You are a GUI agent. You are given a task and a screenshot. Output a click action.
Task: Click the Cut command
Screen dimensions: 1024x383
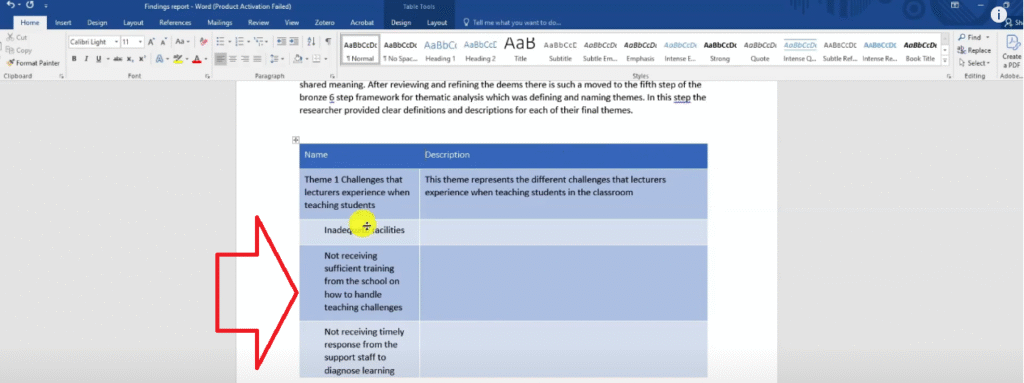(17, 38)
